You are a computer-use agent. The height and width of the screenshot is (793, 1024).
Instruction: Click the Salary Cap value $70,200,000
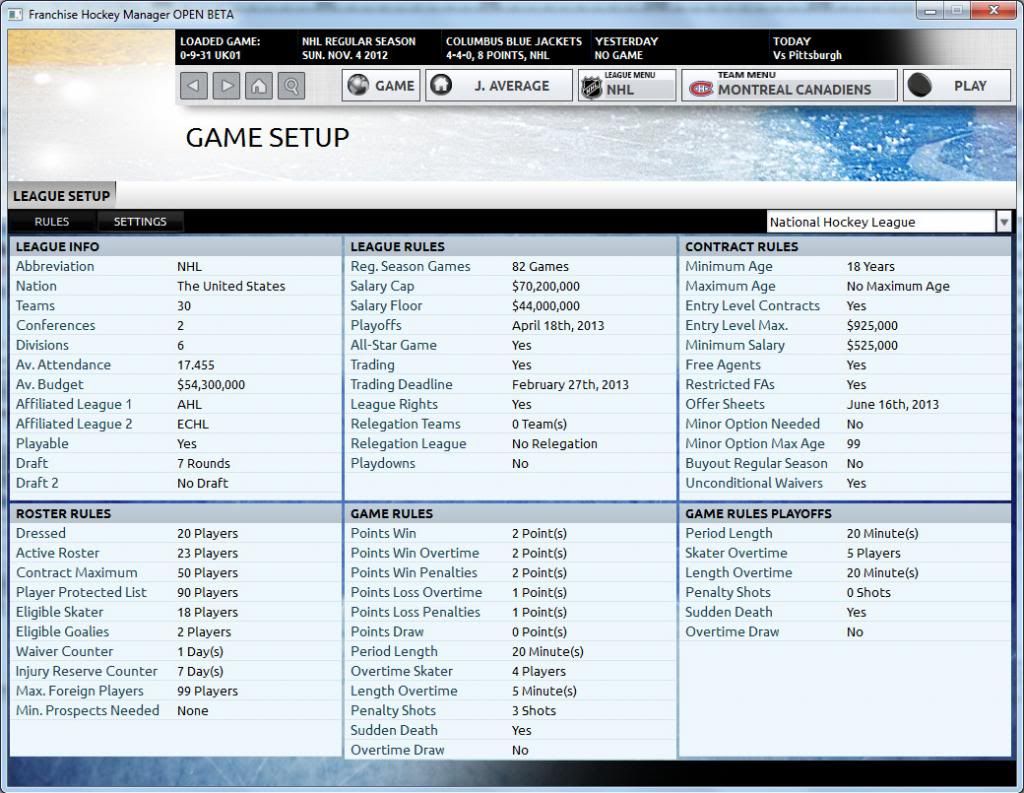(545, 286)
